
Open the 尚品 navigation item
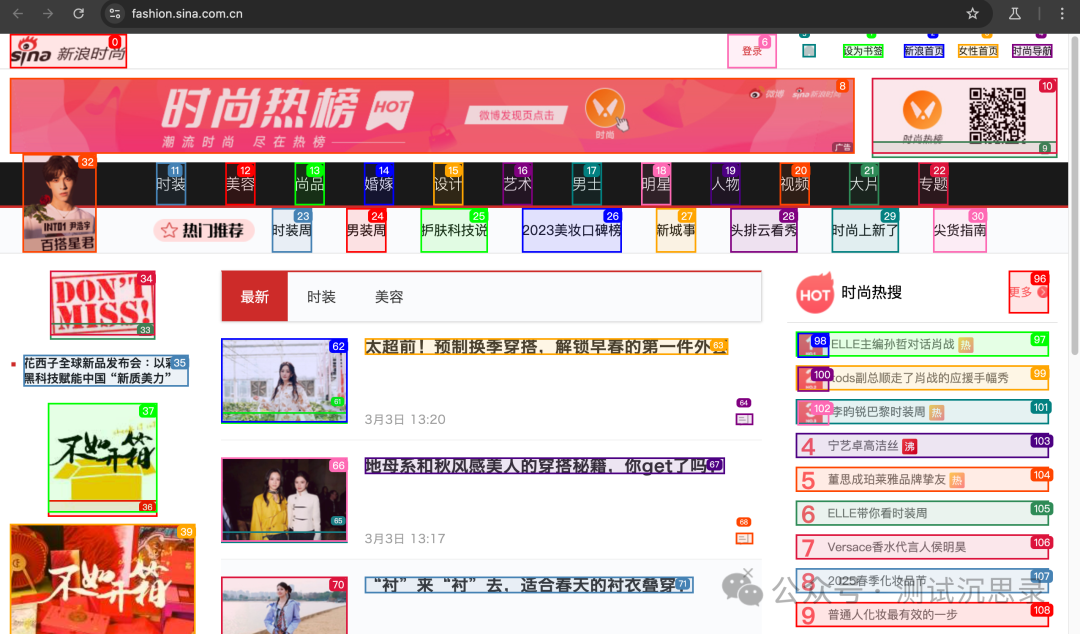310,184
